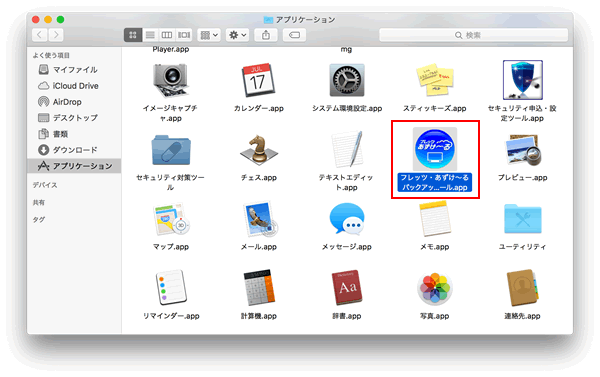Select the セキュリティ申込・設定ツール.app shield icon
This screenshot has width=600, height=377.
(522, 80)
